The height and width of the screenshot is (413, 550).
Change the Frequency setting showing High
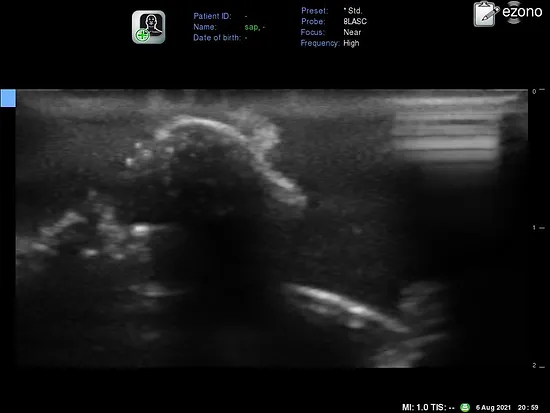pyautogui.click(x=330, y=43)
